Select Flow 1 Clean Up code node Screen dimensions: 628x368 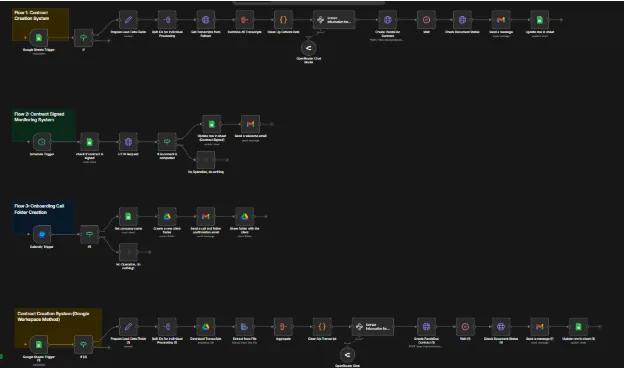(283, 20)
